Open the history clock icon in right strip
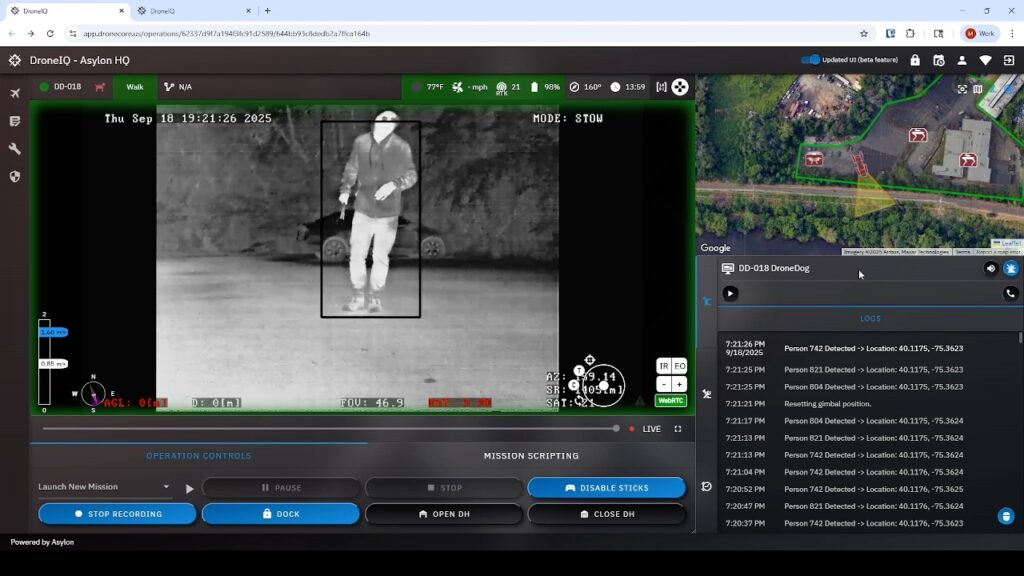Screen dimensions: 1024x576 pyautogui.click(x=707, y=487)
